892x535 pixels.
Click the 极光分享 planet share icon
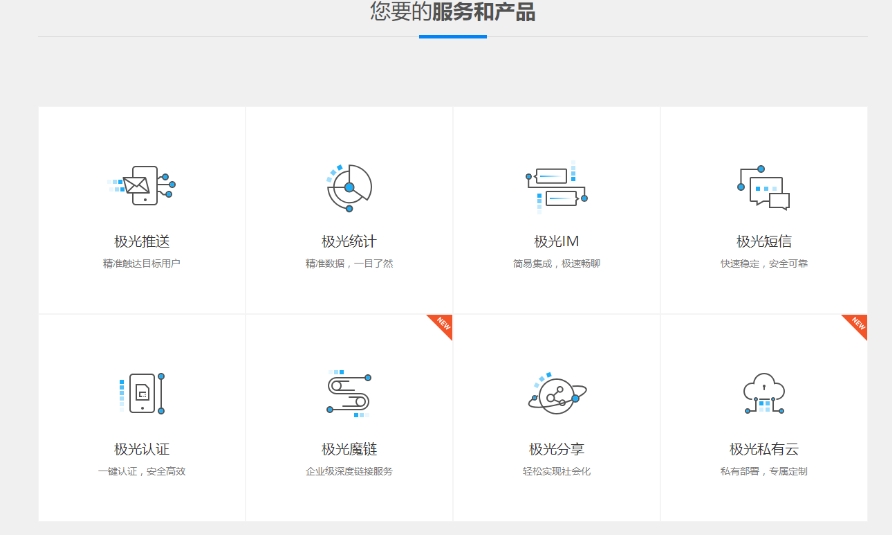click(x=557, y=393)
